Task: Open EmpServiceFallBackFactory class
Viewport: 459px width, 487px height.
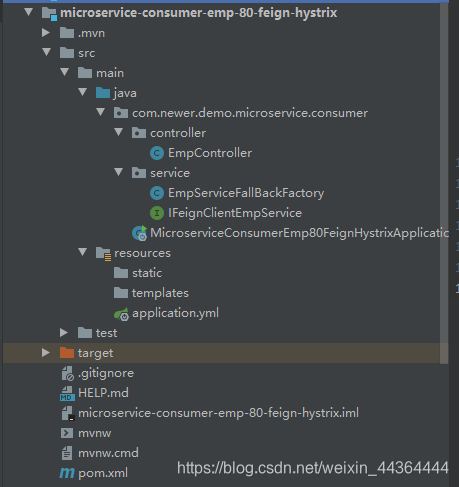Action: [x=246, y=193]
